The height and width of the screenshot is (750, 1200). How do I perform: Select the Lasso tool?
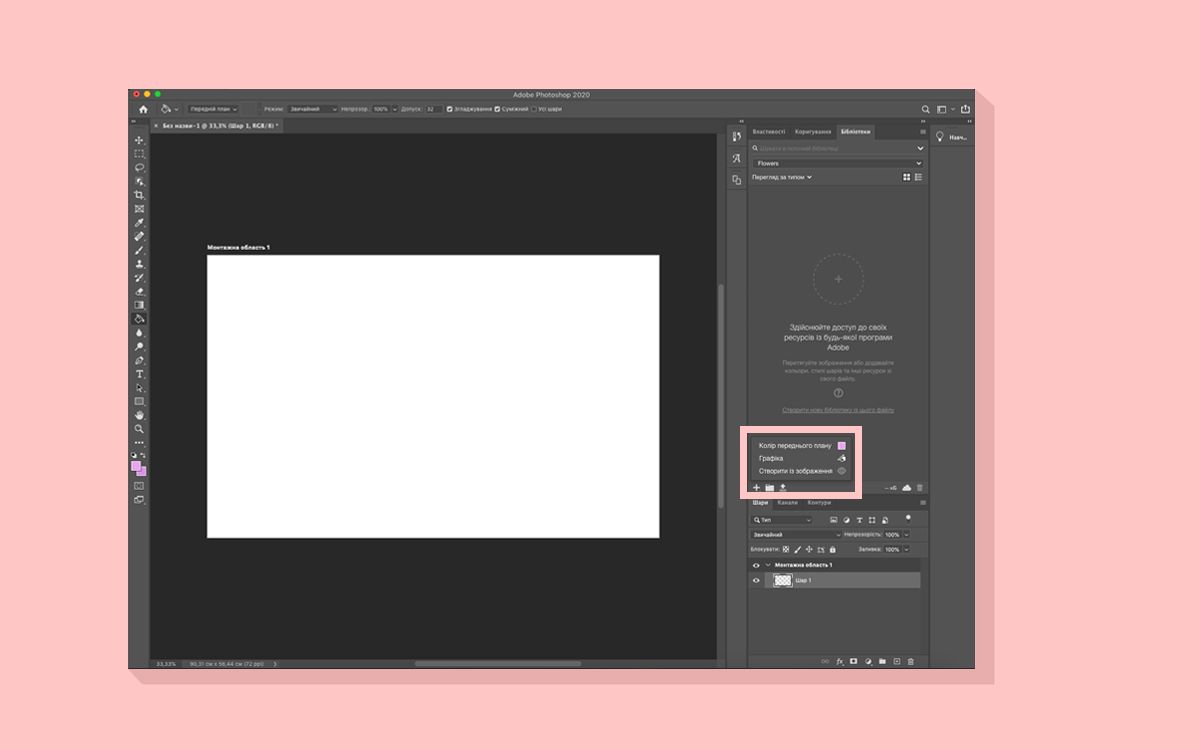(139, 167)
